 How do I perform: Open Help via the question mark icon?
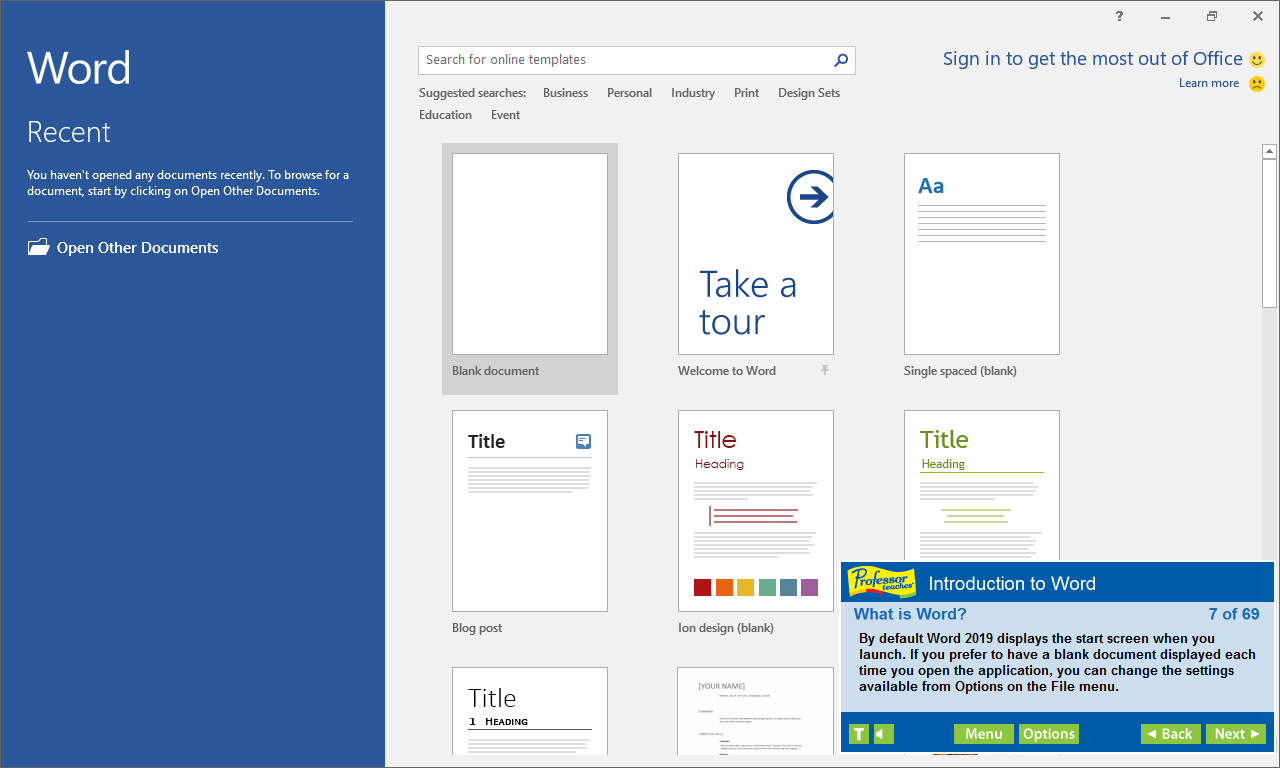click(1118, 16)
